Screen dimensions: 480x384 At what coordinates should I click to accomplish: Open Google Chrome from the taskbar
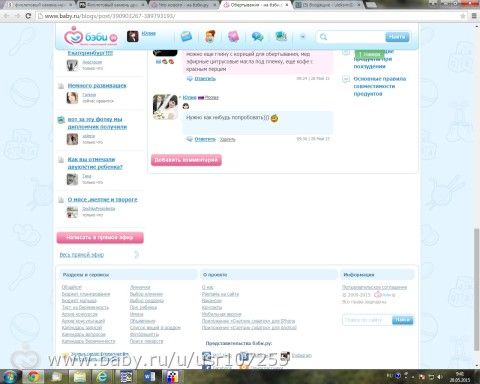[33, 377]
